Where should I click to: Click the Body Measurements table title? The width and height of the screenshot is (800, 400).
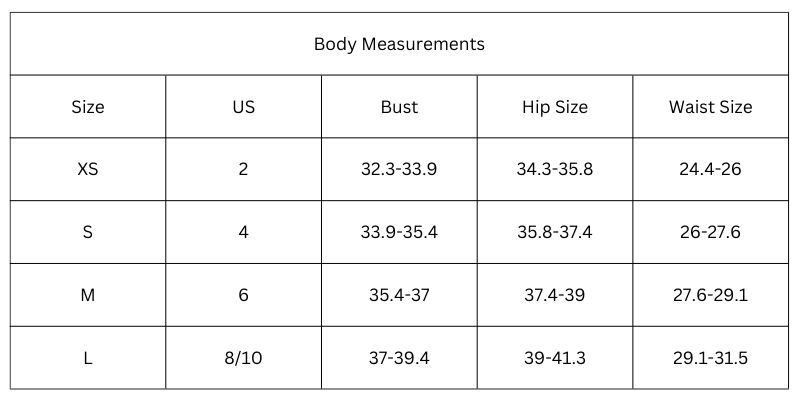[399, 44]
